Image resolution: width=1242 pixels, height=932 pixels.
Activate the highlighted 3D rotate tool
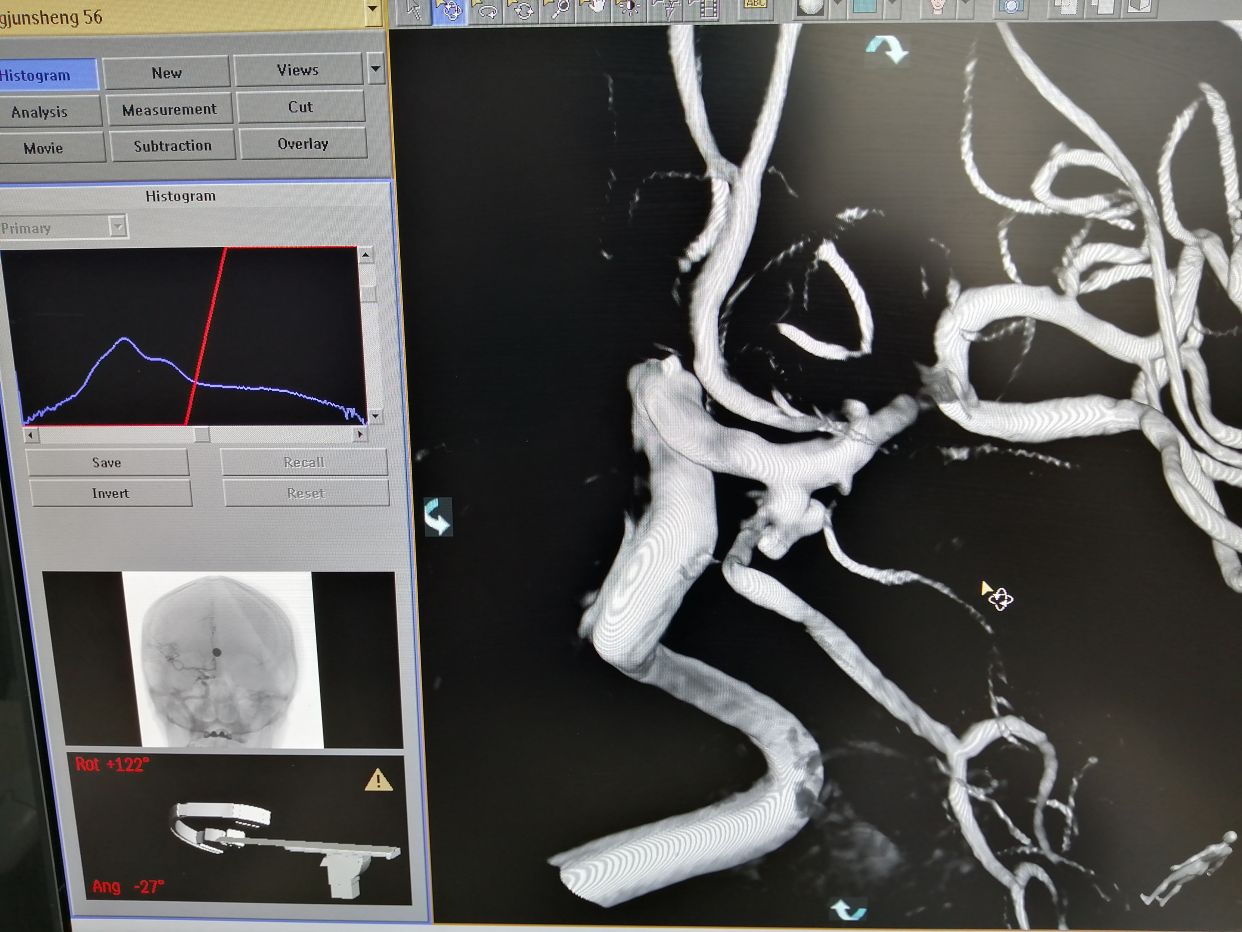449,9
